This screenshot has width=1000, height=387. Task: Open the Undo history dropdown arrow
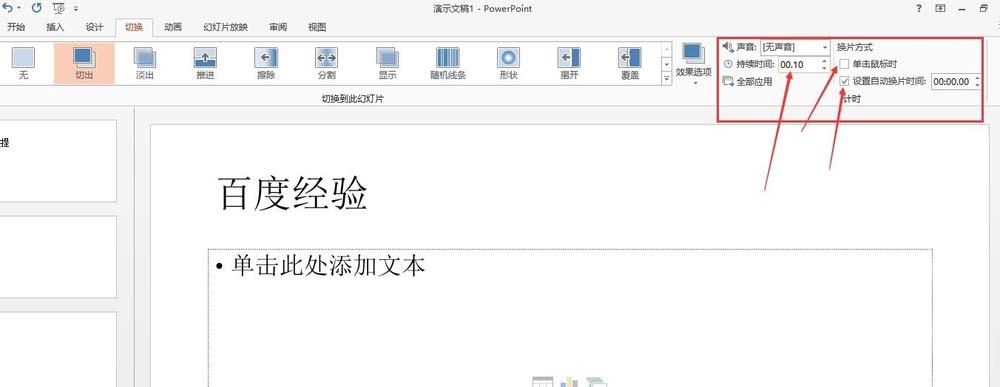coord(18,8)
